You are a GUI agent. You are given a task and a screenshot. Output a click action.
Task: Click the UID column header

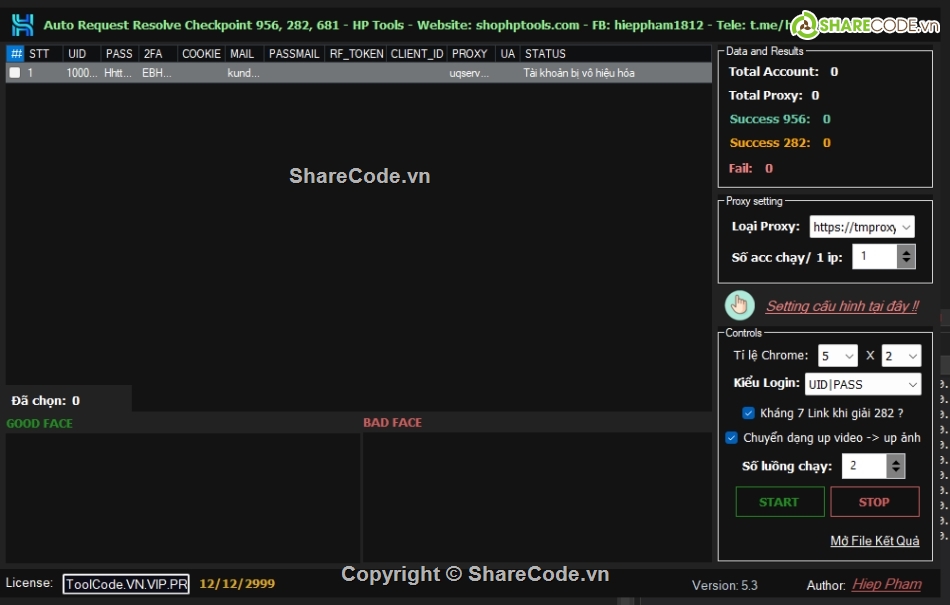click(81, 54)
